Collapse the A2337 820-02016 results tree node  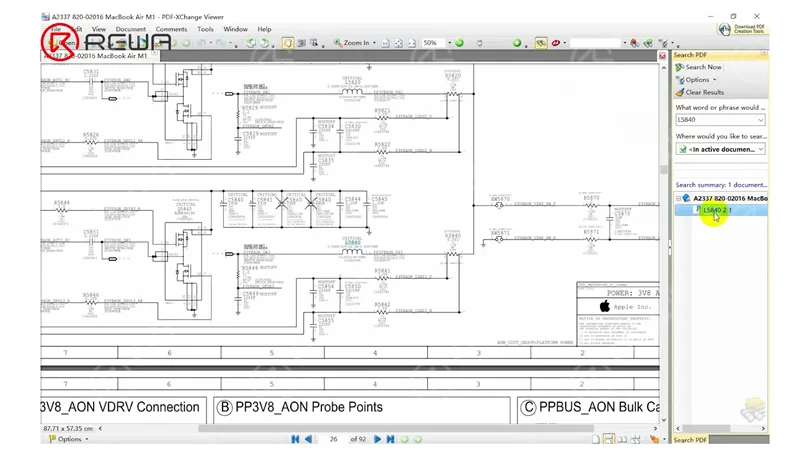pyautogui.click(x=678, y=198)
